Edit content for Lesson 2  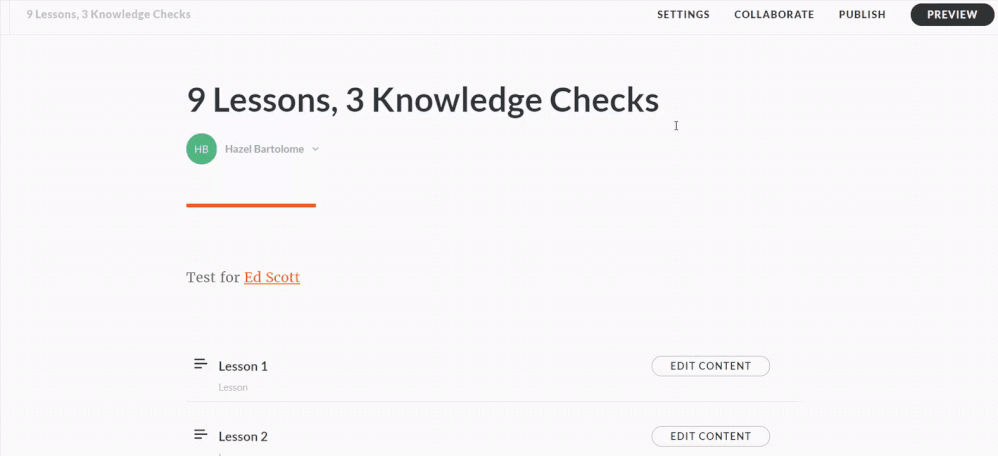pyautogui.click(x=710, y=436)
